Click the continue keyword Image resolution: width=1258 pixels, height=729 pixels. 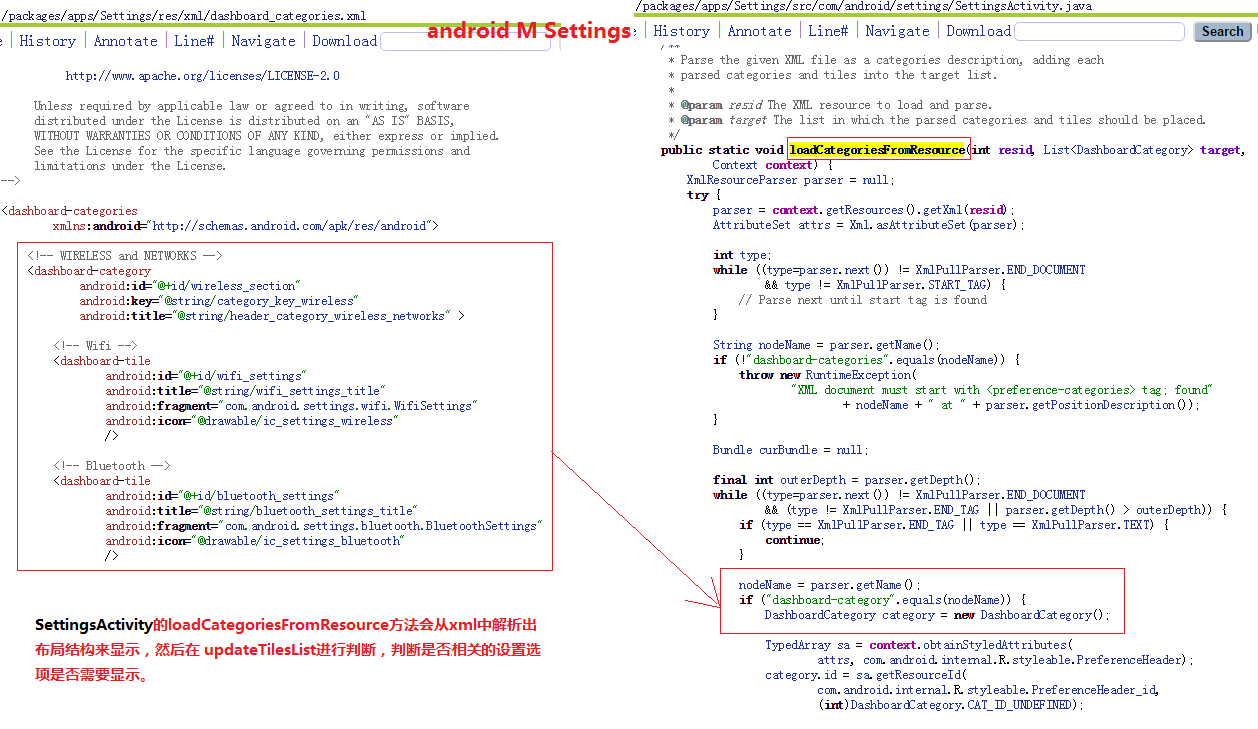792,540
